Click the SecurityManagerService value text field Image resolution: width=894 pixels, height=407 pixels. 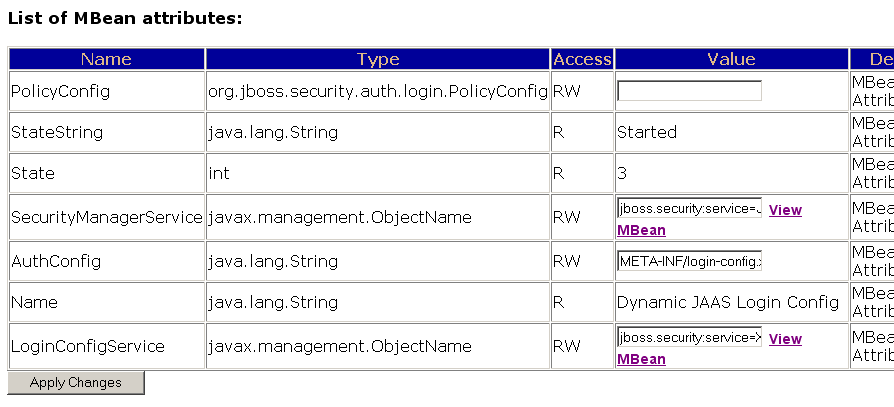pos(689,209)
